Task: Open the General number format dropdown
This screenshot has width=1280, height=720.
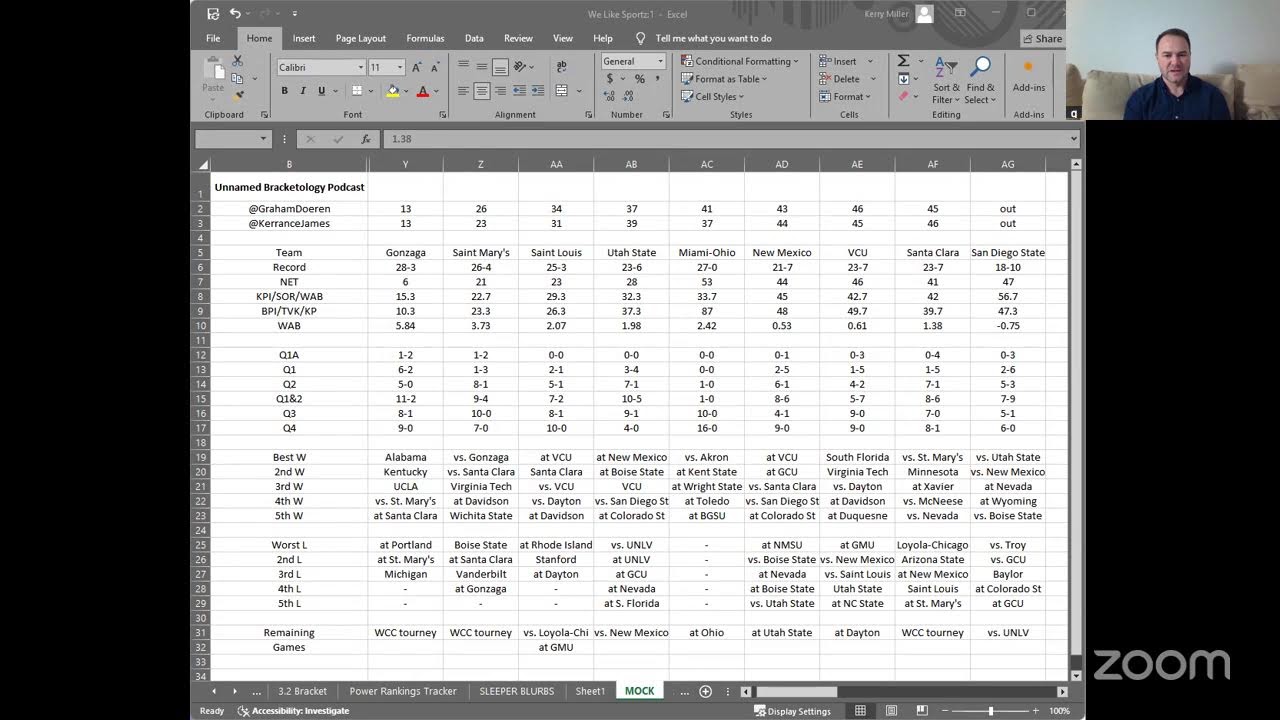Action: (x=659, y=61)
